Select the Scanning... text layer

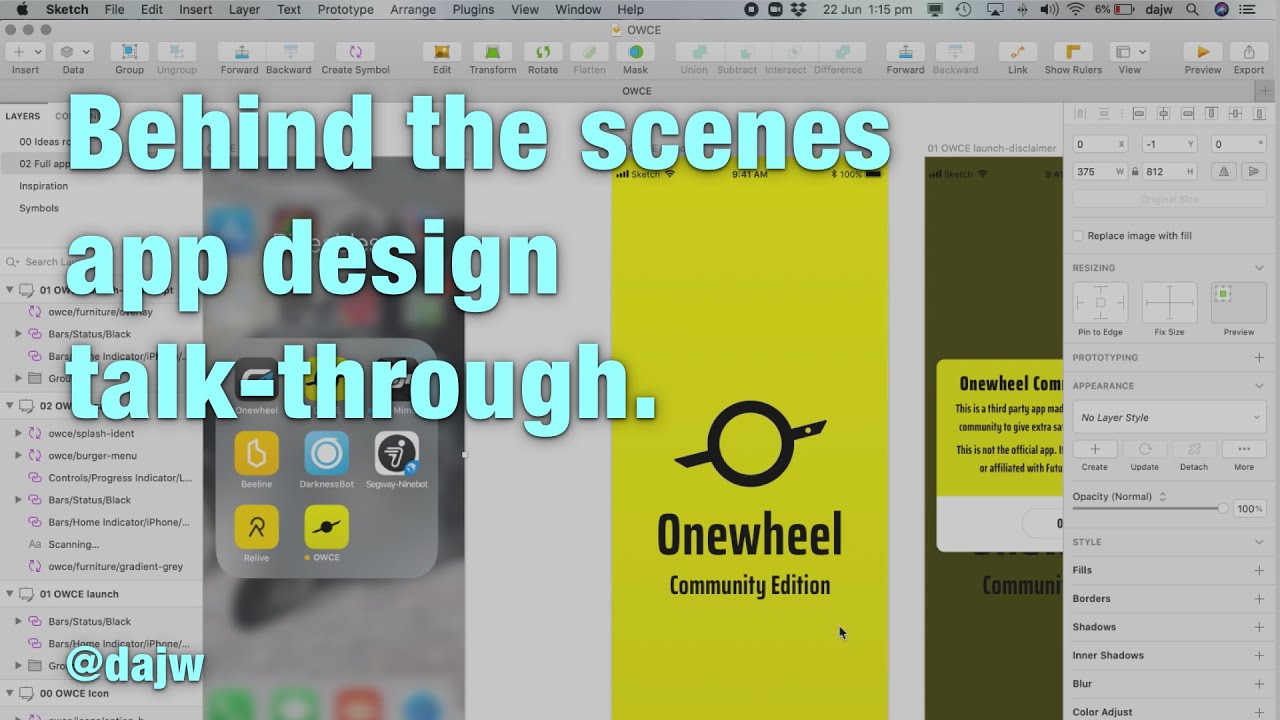coord(74,544)
